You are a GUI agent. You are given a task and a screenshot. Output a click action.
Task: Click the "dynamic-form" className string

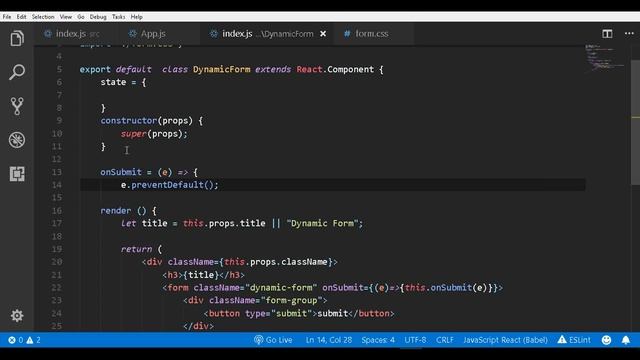tap(281, 288)
